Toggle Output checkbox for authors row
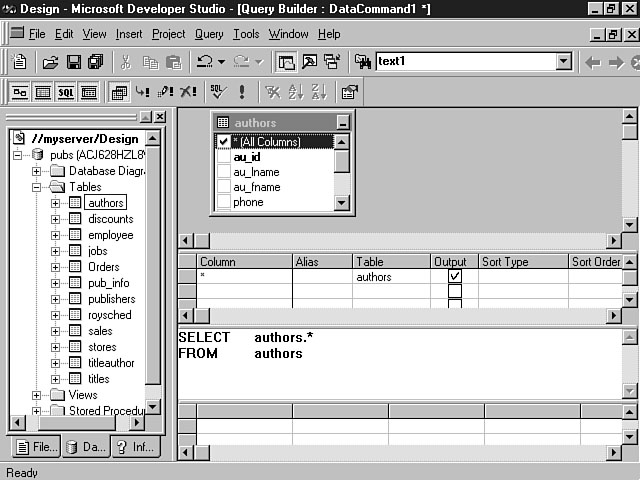This screenshot has width=640, height=480. pyautogui.click(x=455, y=277)
